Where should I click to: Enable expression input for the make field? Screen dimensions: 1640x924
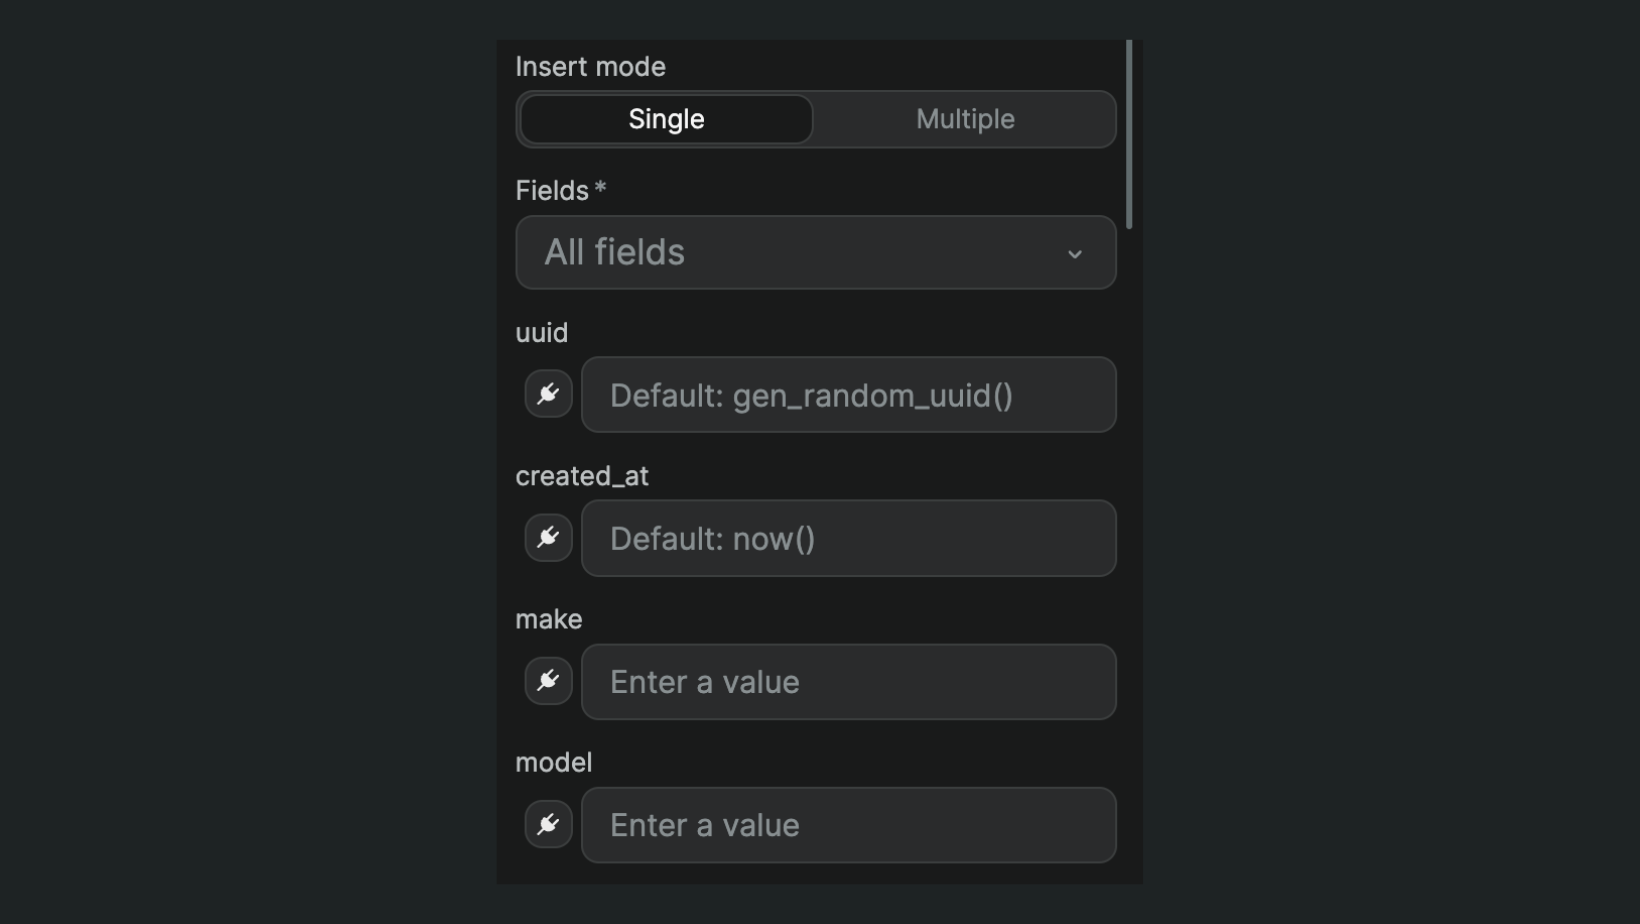tap(548, 681)
